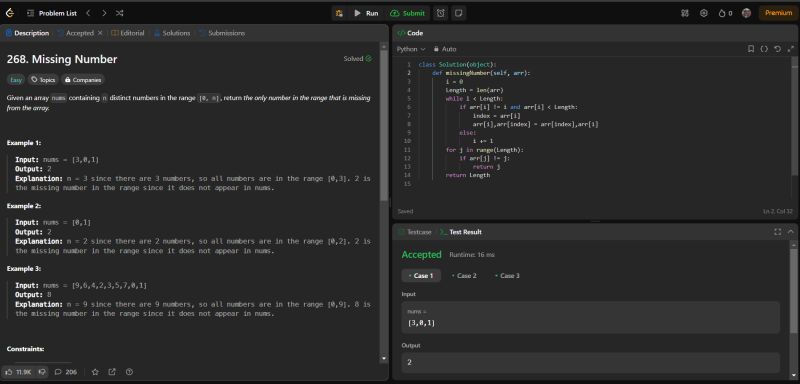Click the Solved status check icon
The width and height of the screenshot is (800, 384).
pos(368,59)
